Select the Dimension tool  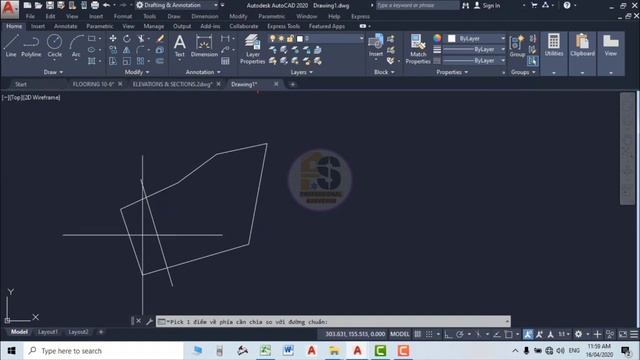click(x=204, y=45)
